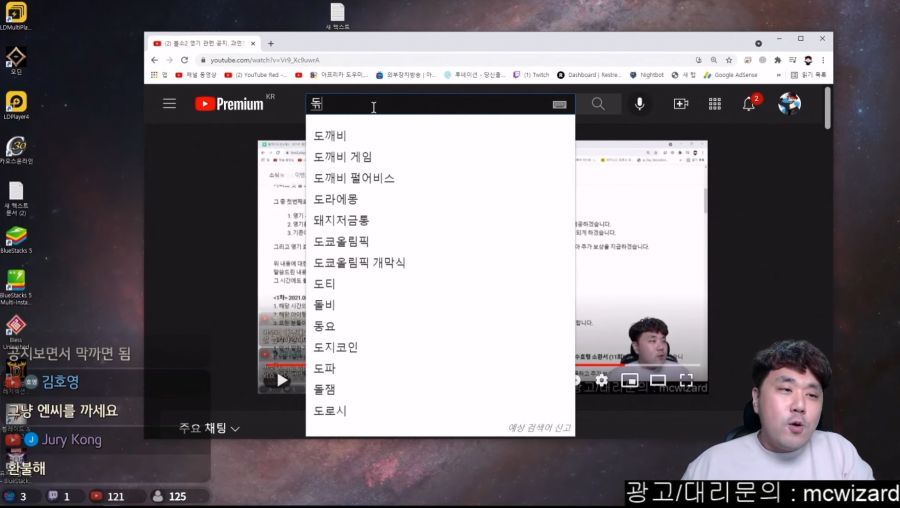The image size is (900, 508).
Task: Click the Chrome address bar URL
Action: [265, 60]
